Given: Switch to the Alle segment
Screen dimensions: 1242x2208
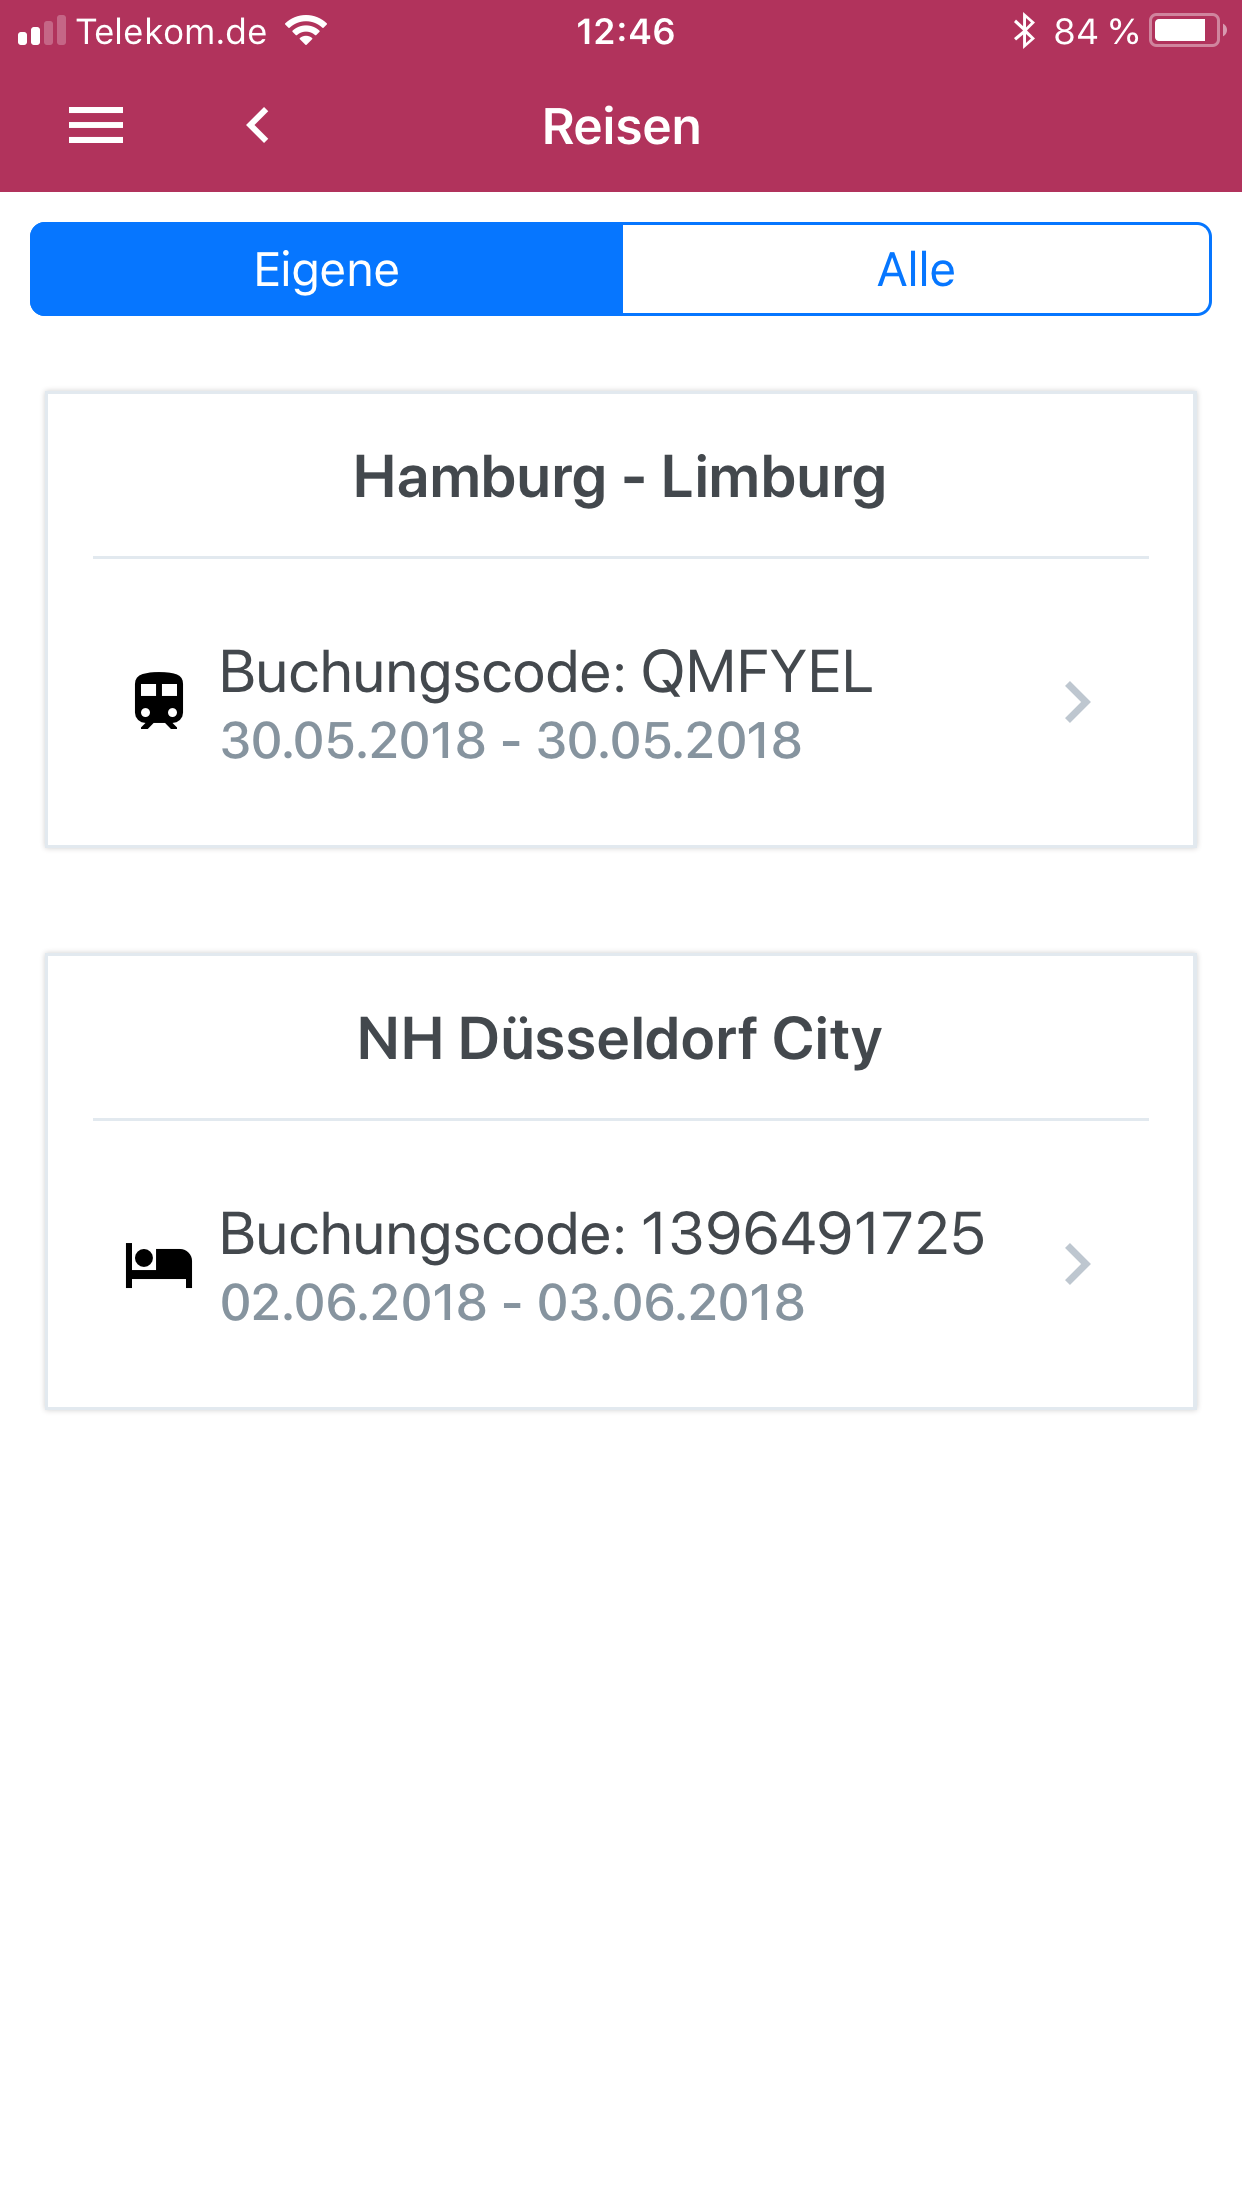Looking at the screenshot, I should 916,269.
